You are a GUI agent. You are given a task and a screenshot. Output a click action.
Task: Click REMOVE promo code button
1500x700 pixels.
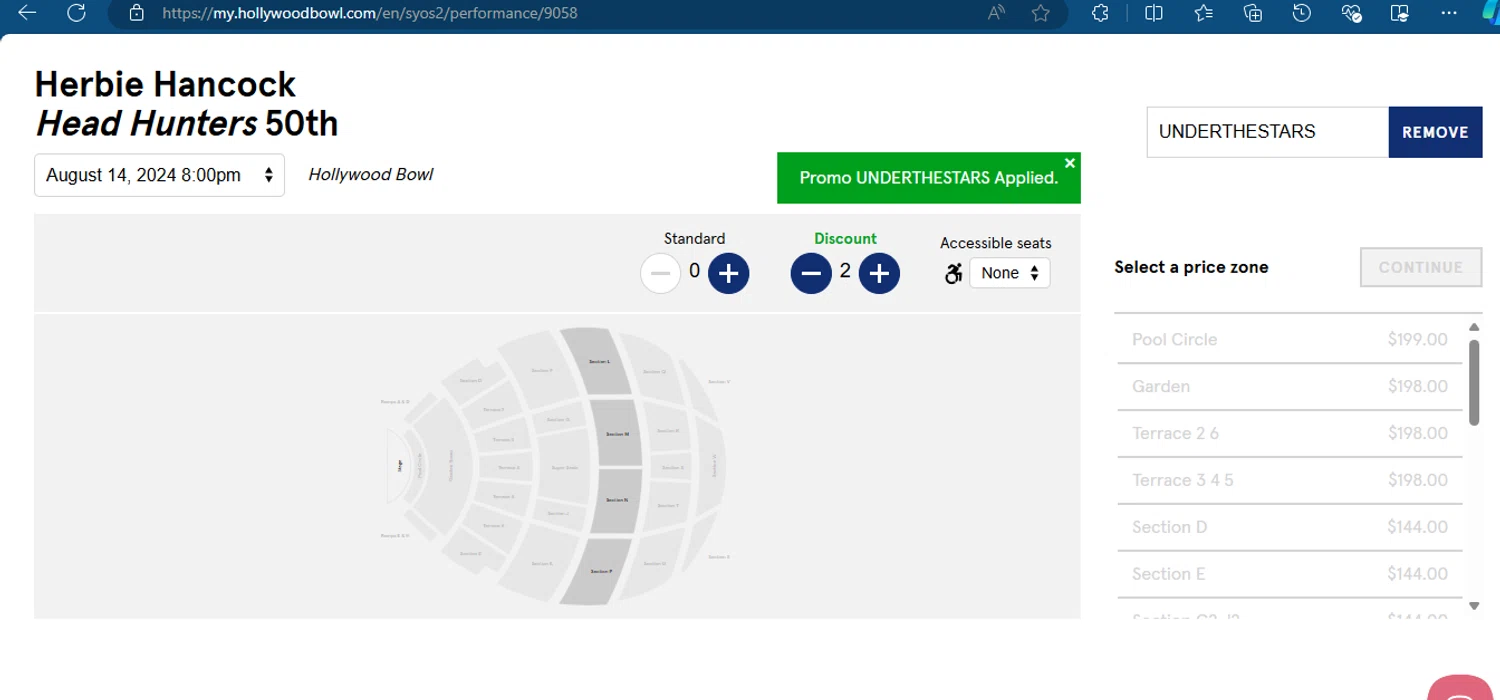[x=1435, y=132]
